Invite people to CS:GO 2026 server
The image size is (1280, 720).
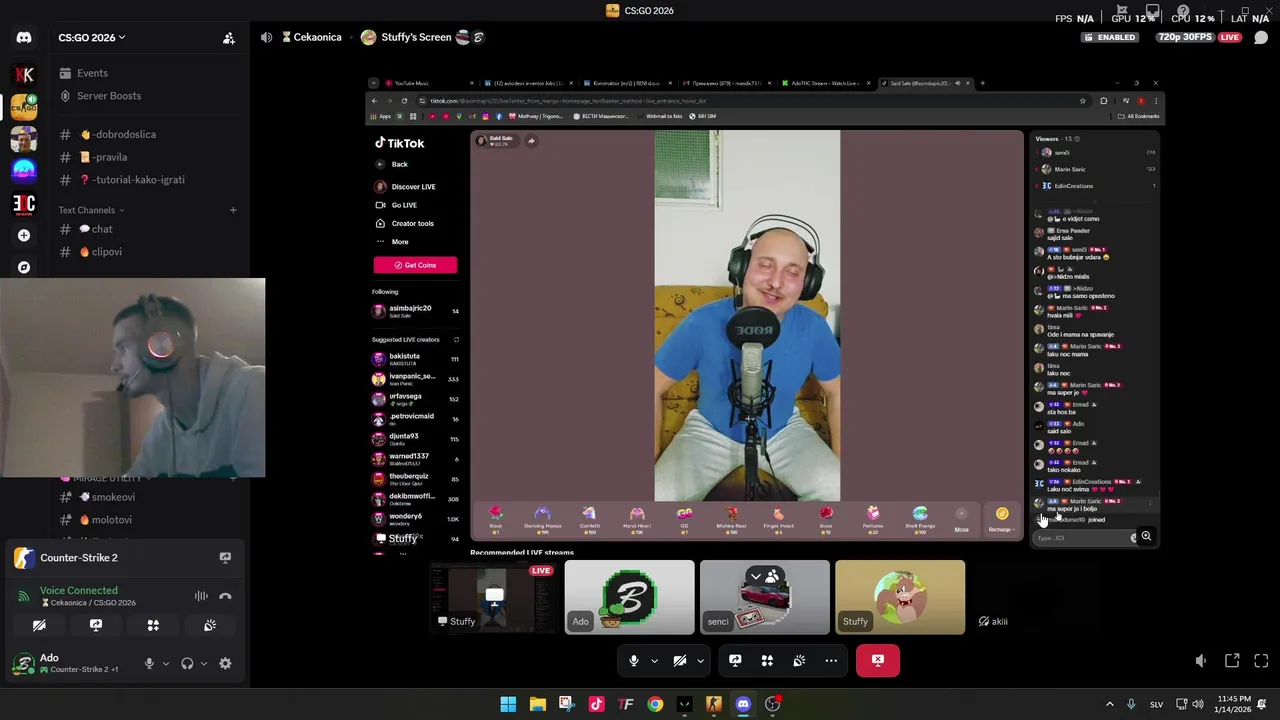coord(229,38)
